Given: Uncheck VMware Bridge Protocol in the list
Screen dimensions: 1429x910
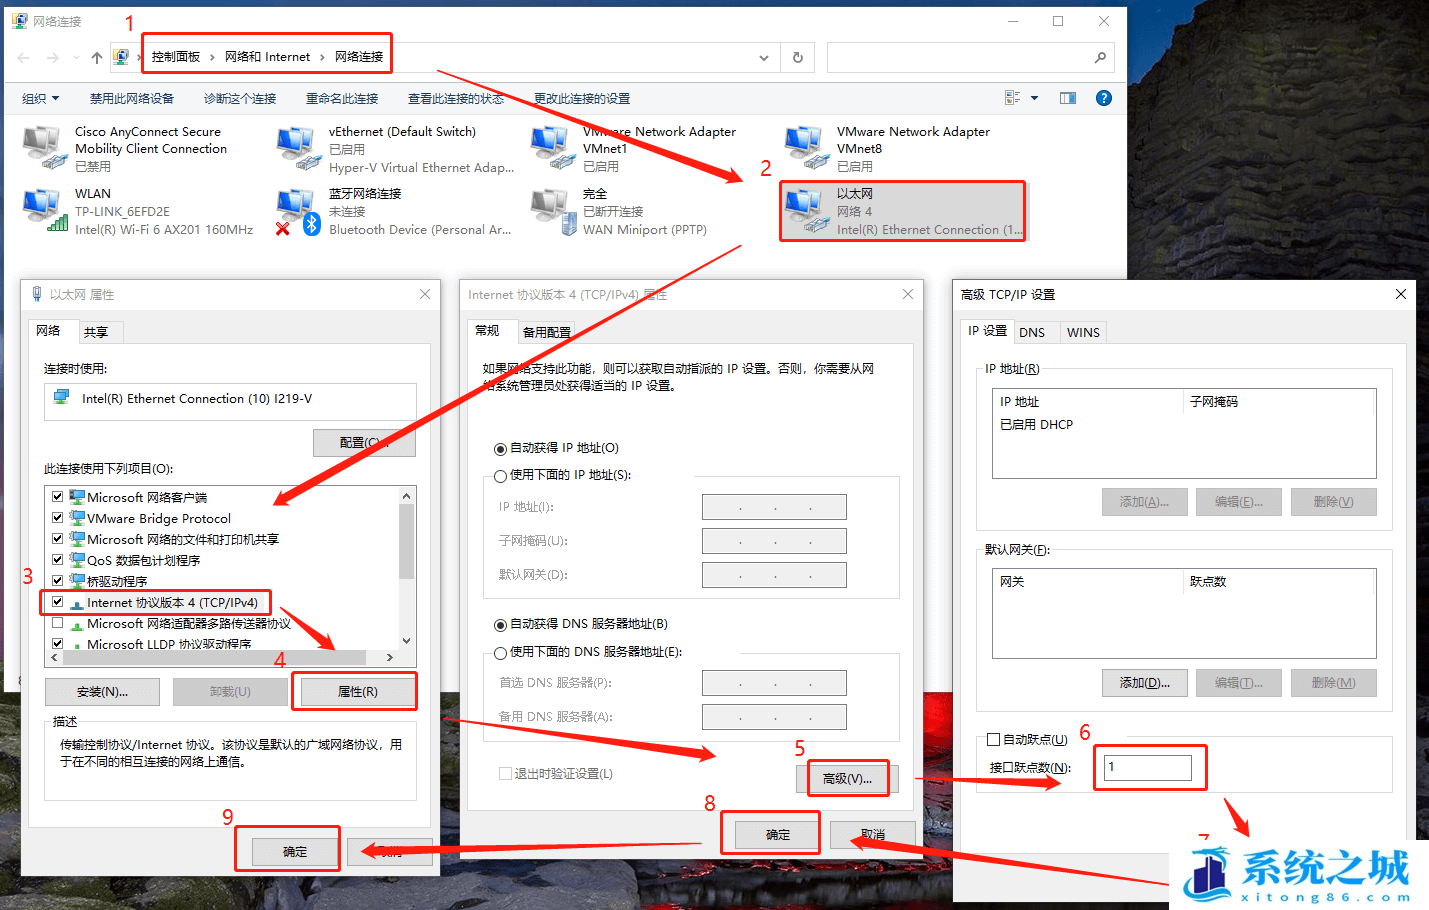Looking at the screenshot, I should pyautogui.click(x=57, y=518).
